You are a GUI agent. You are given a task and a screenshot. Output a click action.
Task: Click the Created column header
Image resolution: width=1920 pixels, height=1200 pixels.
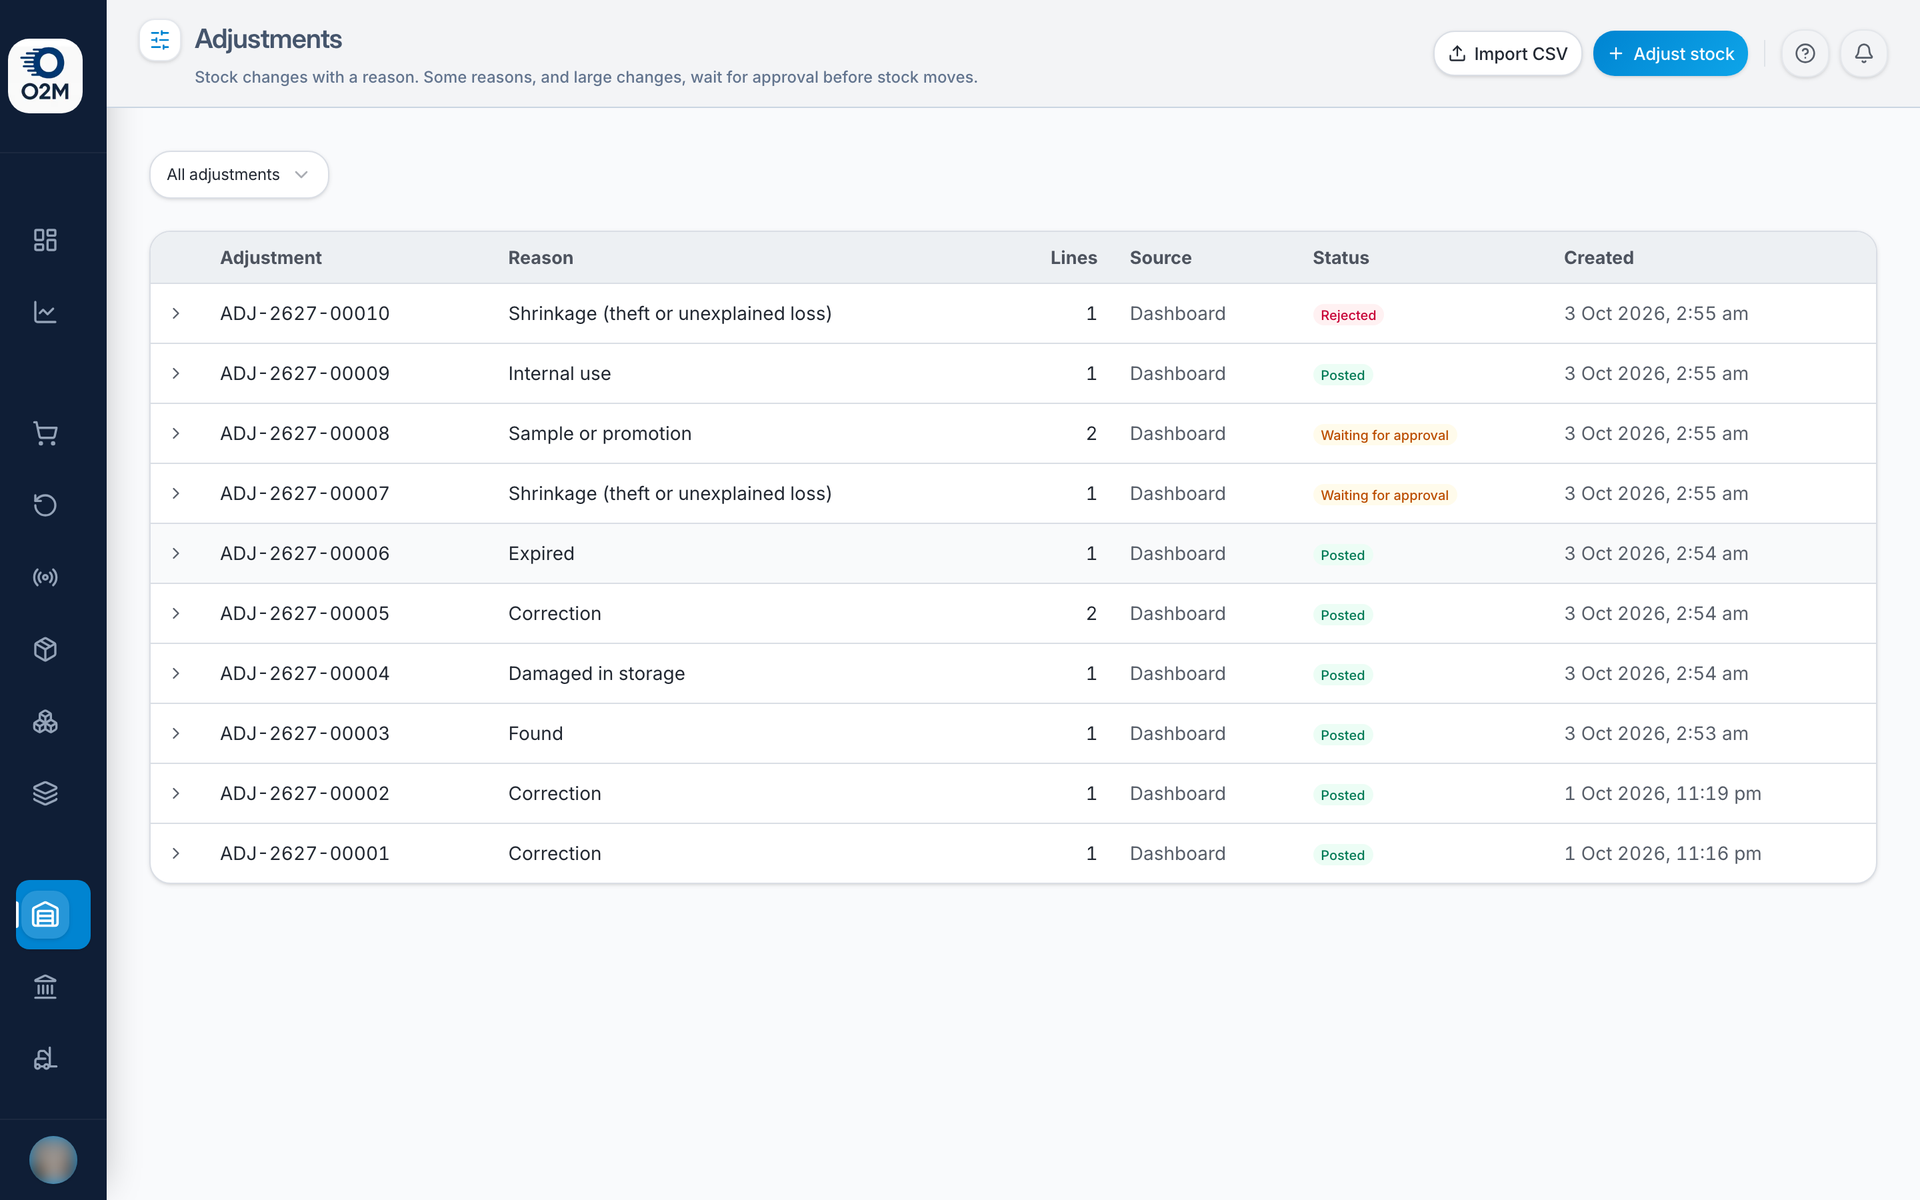[x=1598, y=258]
